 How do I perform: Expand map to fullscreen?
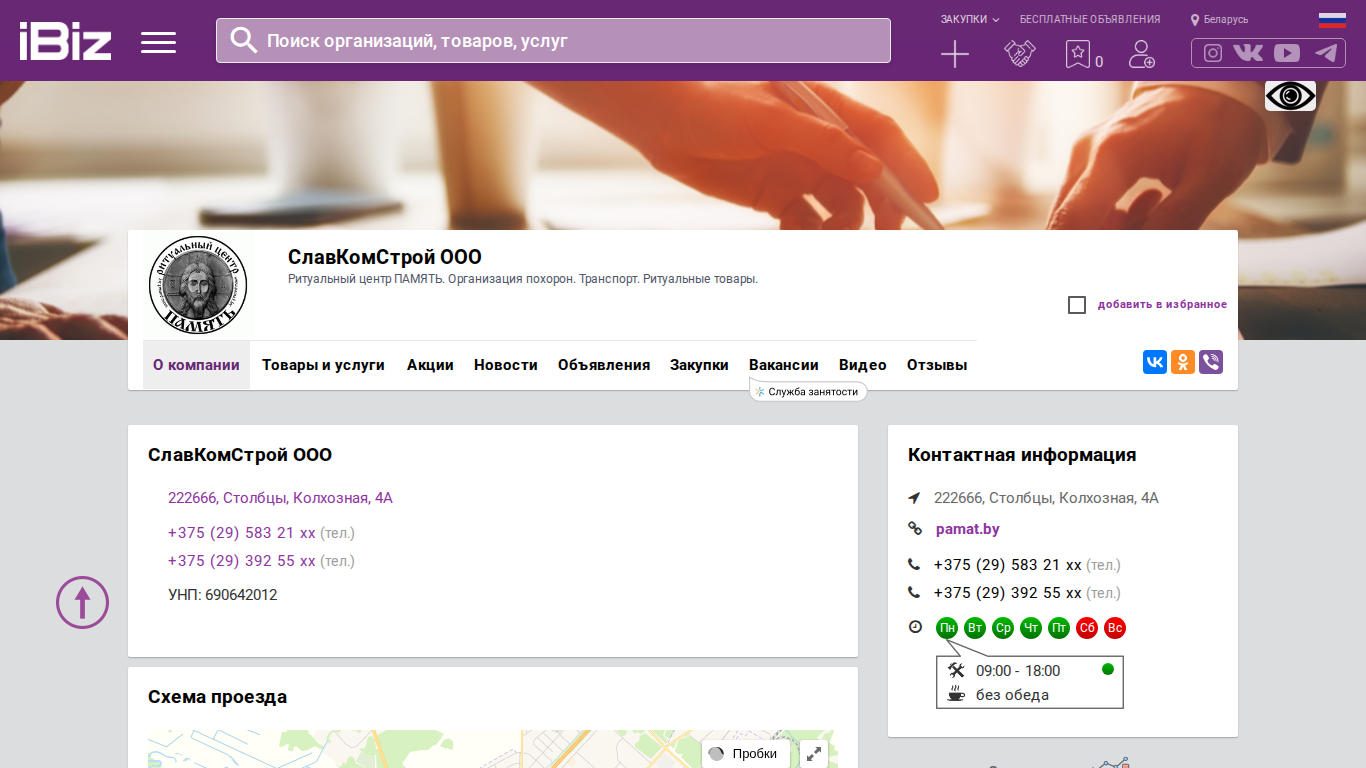pyautogui.click(x=815, y=754)
